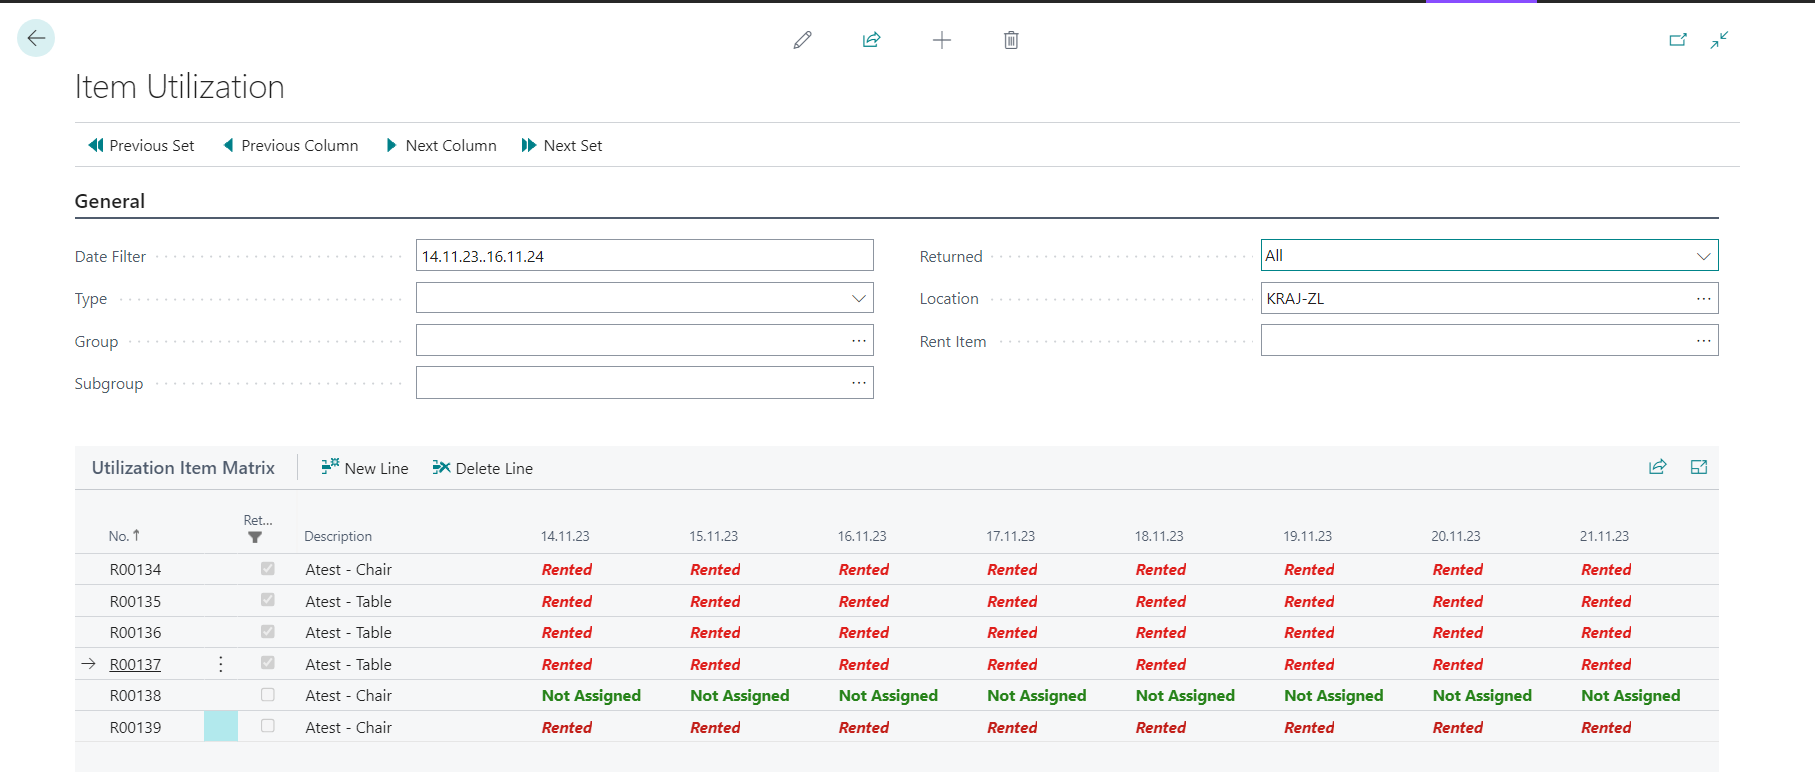1815x772 pixels.
Task: Sort by No. column header
Action: pos(124,536)
